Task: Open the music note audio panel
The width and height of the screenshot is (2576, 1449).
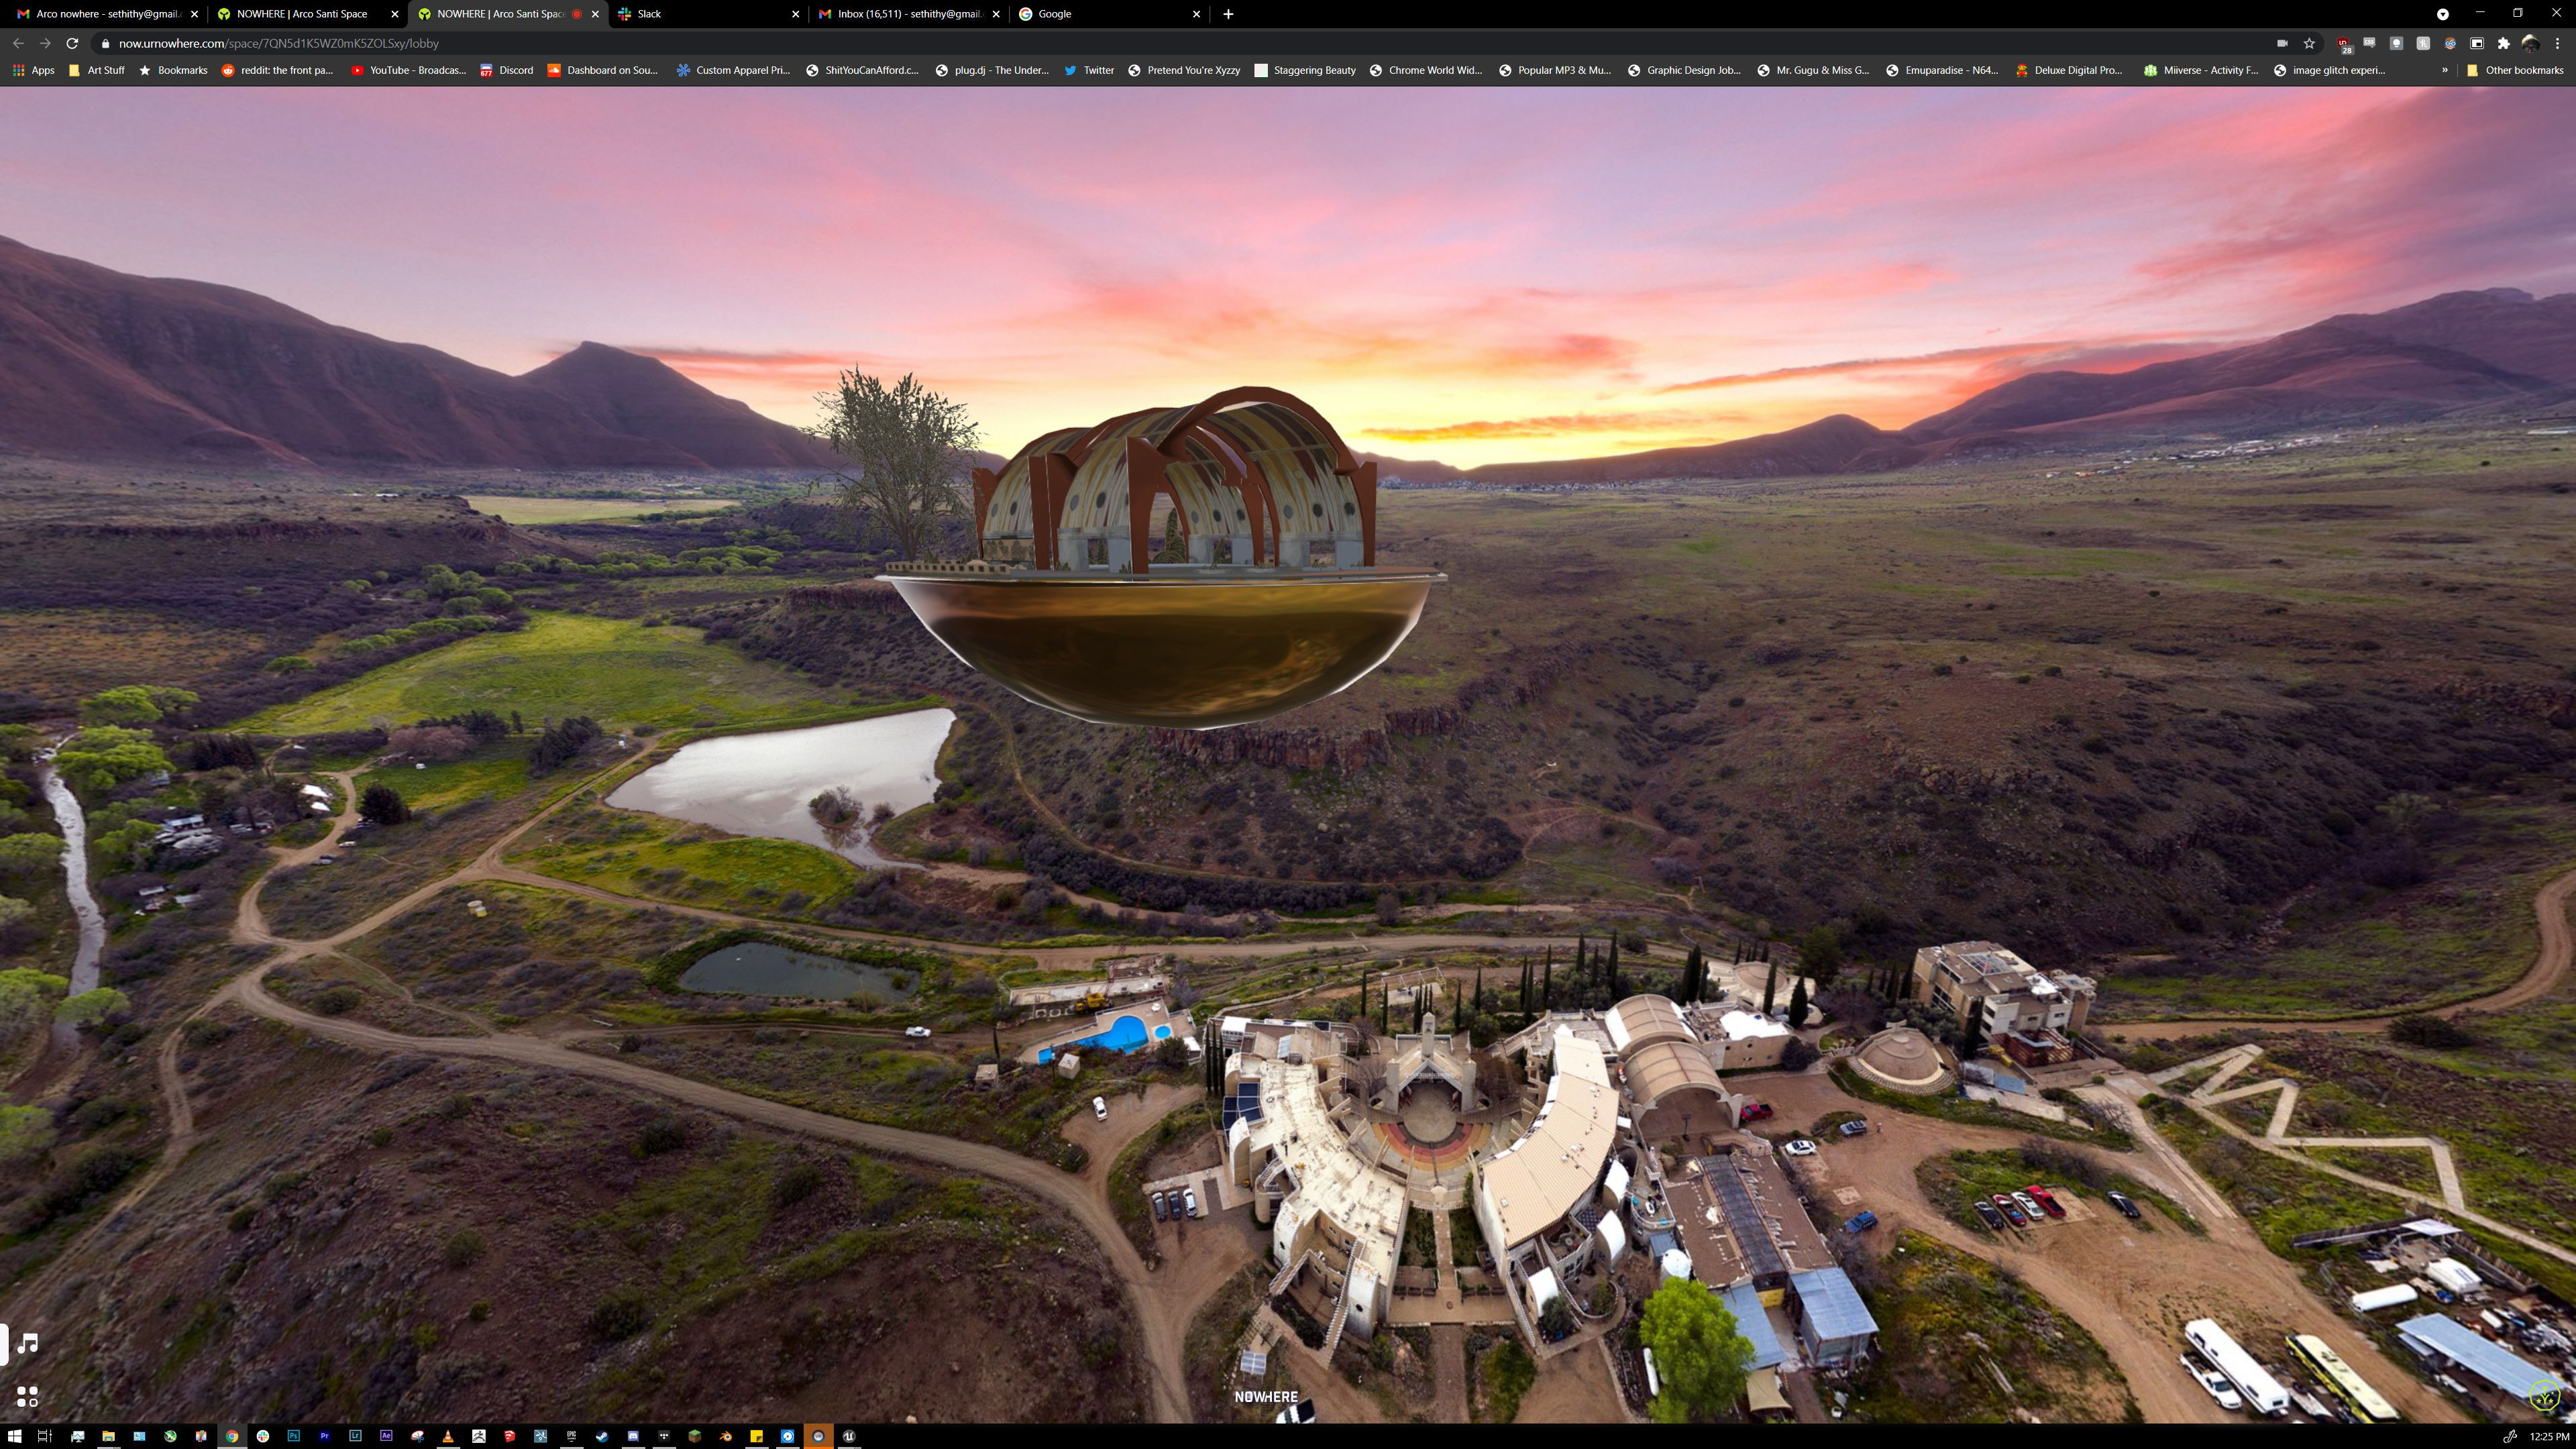Action: tap(28, 1343)
